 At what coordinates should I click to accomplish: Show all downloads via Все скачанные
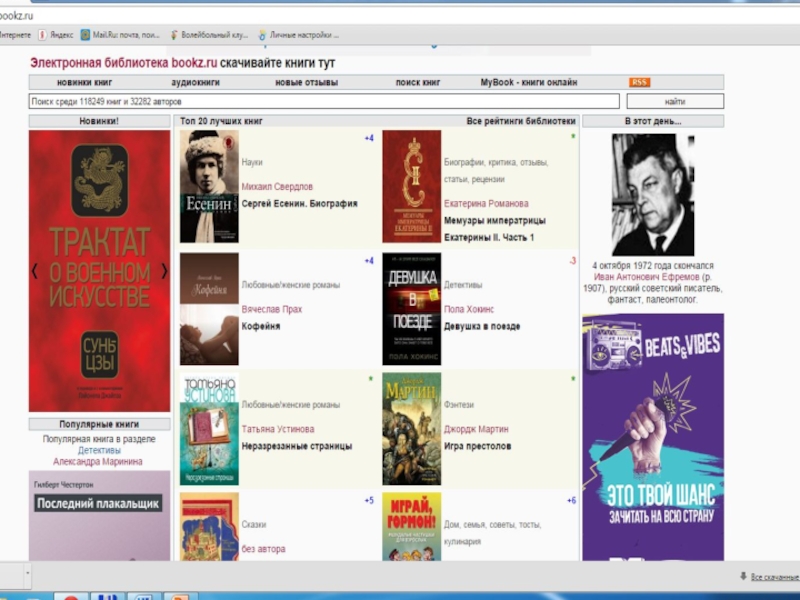pyautogui.click(x=771, y=577)
